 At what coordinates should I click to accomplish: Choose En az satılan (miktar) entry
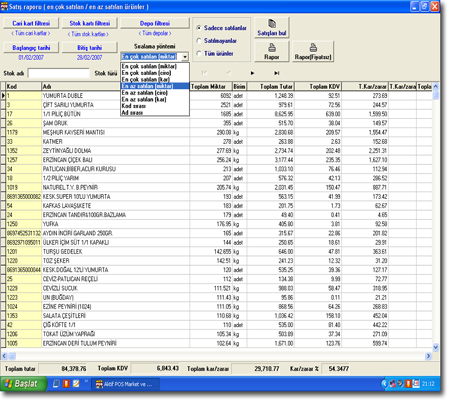pos(155,86)
